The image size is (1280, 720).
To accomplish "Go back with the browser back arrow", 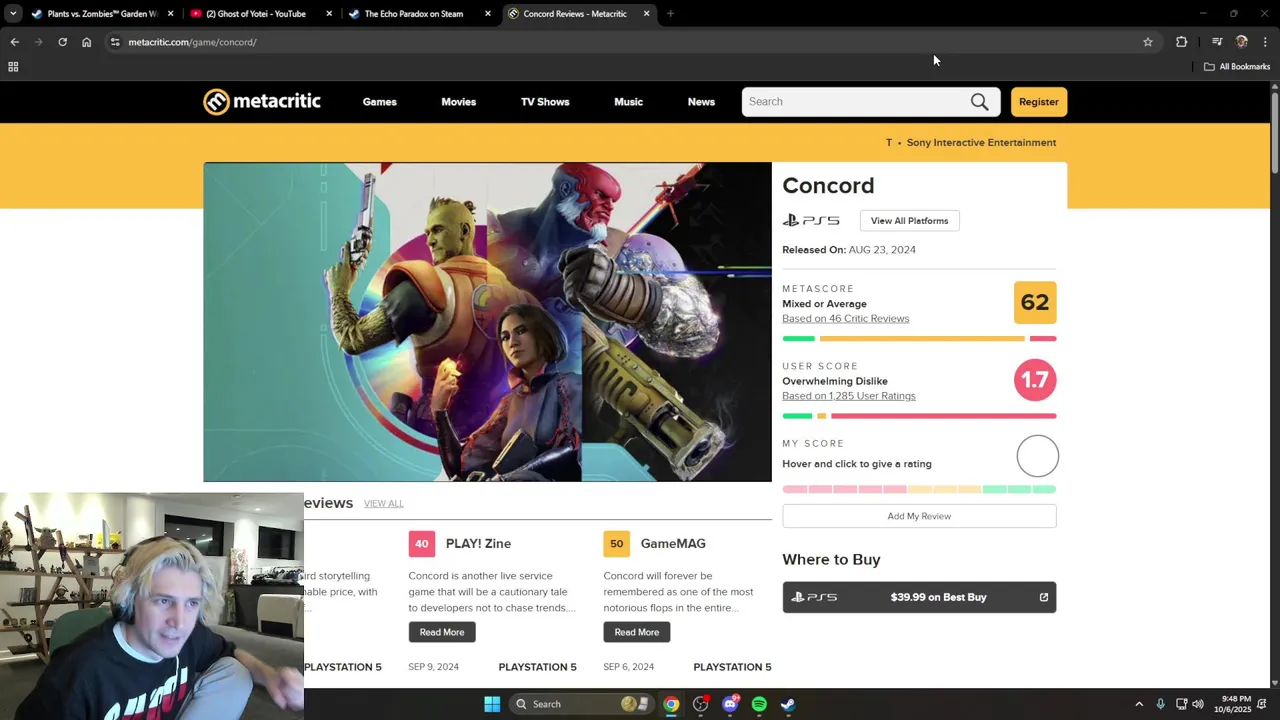I will 14,42.
